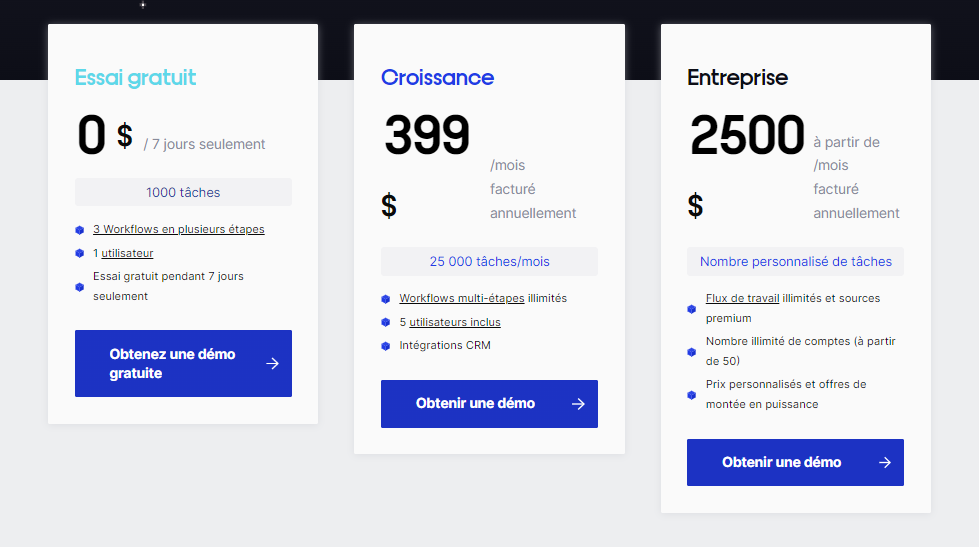Click the bullet icon next to Flux de travail
This screenshot has width=979, height=547.
coord(691,309)
